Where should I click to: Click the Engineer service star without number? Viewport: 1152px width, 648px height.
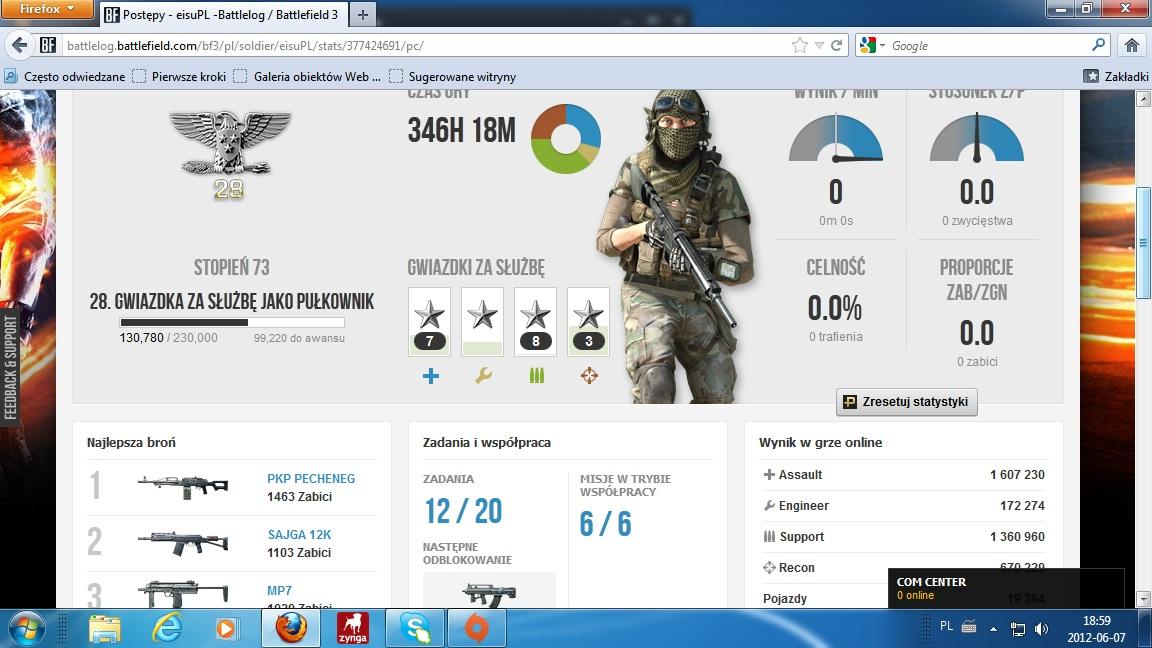482,322
